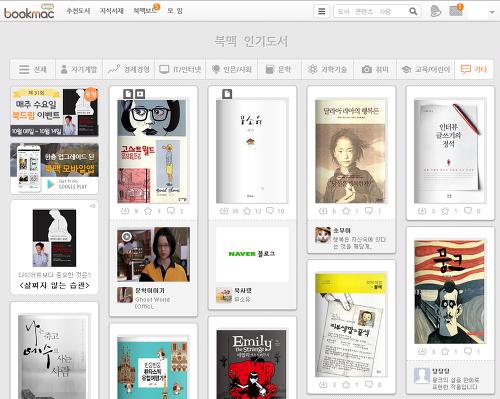Select the 인문/사회 category tab
Screen dimensions: 500x399
[232, 69]
